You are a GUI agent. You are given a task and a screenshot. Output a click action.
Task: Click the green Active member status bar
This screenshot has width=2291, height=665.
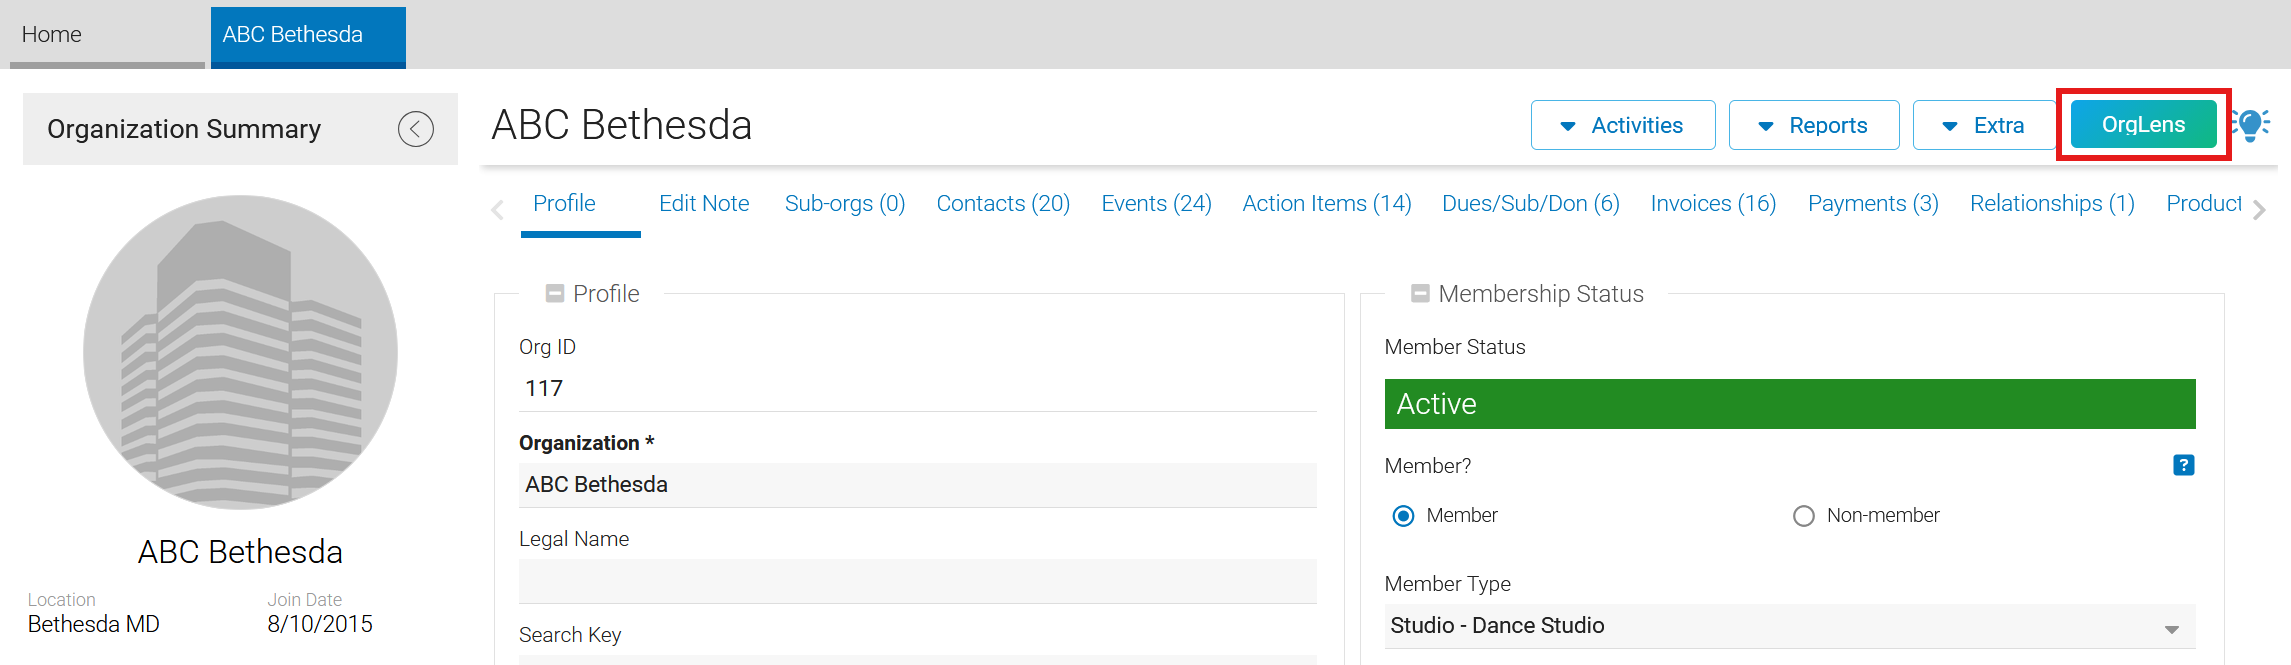1790,404
